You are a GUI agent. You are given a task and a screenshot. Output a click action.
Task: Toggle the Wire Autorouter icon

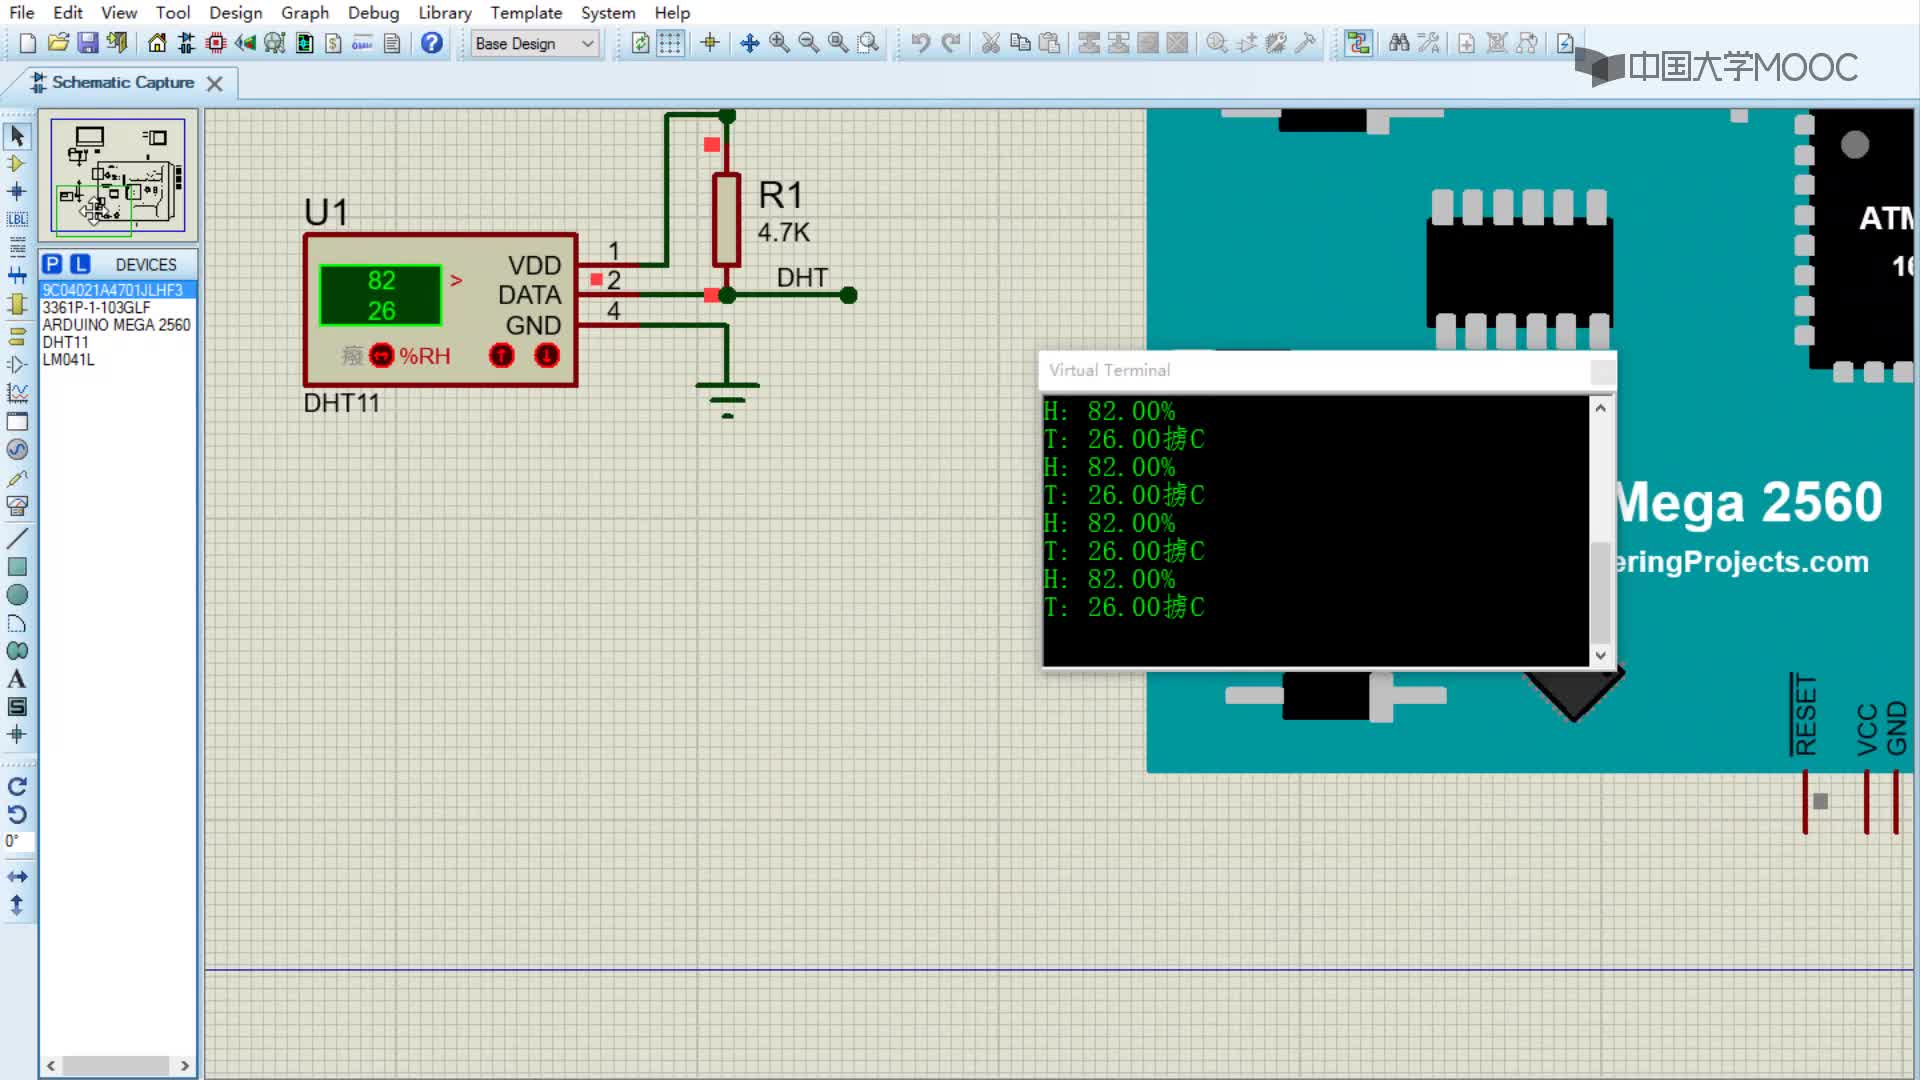tap(1358, 43)
